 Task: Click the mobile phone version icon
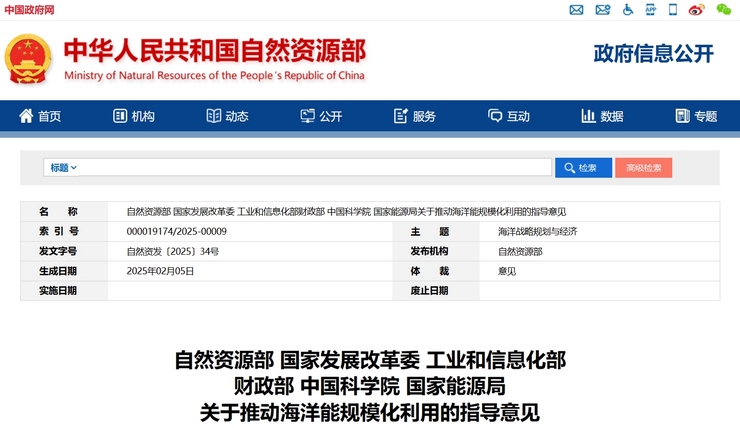point(673,9)
